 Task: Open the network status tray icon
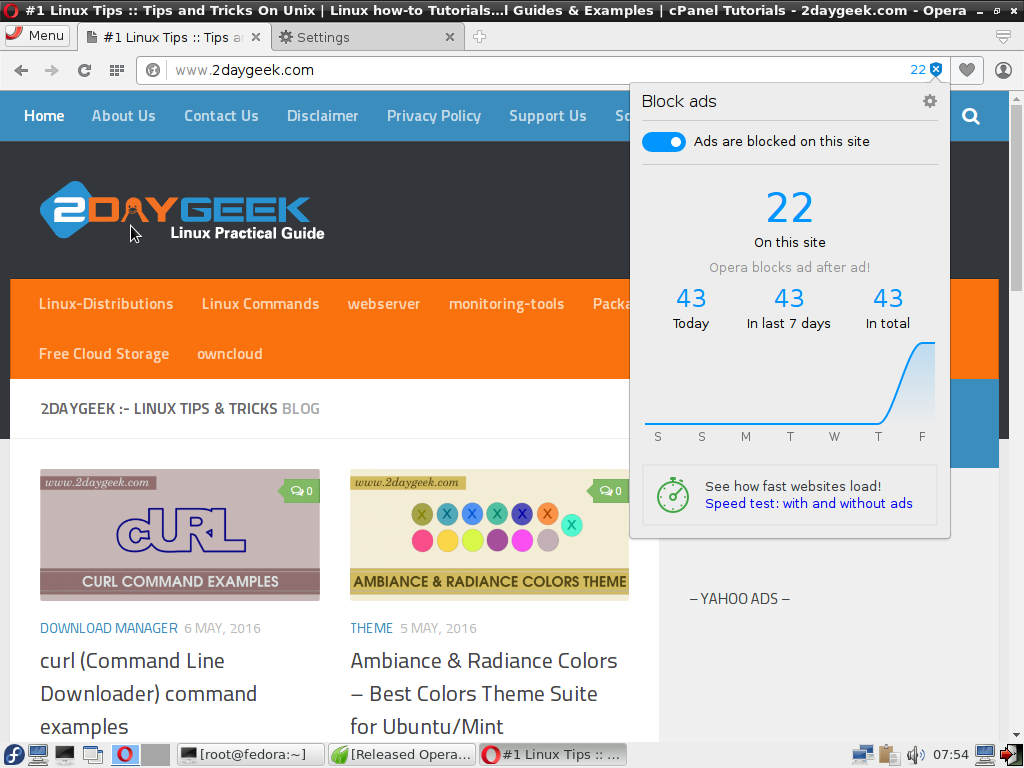[x=863, y=755]
